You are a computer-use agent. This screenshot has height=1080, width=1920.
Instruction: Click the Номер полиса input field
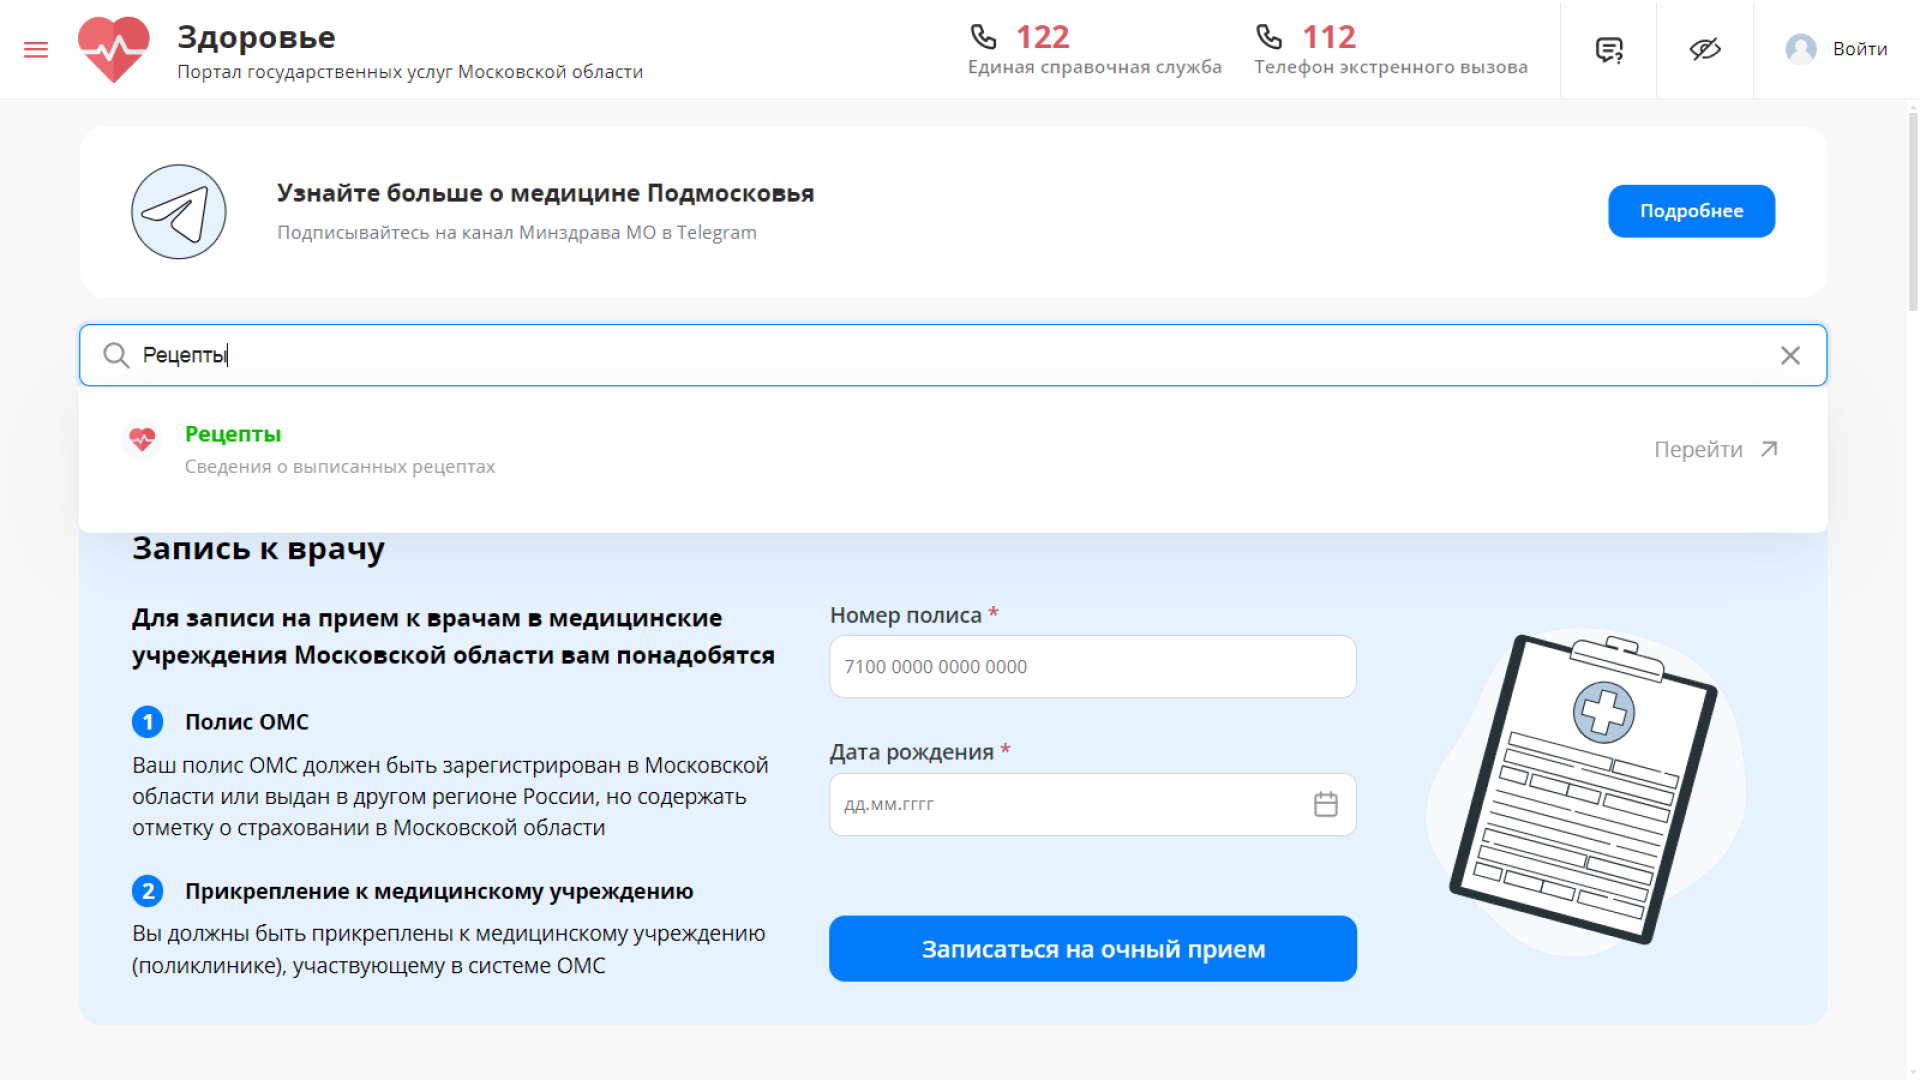click(1092, 666)
